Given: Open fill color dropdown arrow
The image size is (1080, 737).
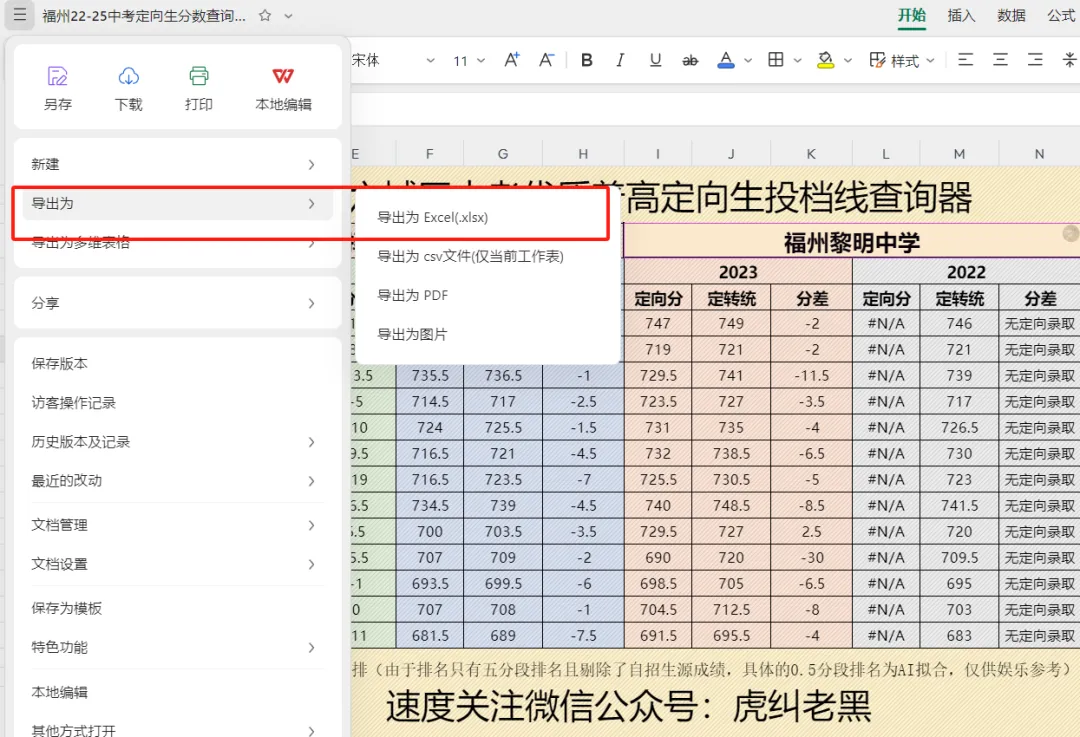Looking at the screenshot, I should [848, 61].
